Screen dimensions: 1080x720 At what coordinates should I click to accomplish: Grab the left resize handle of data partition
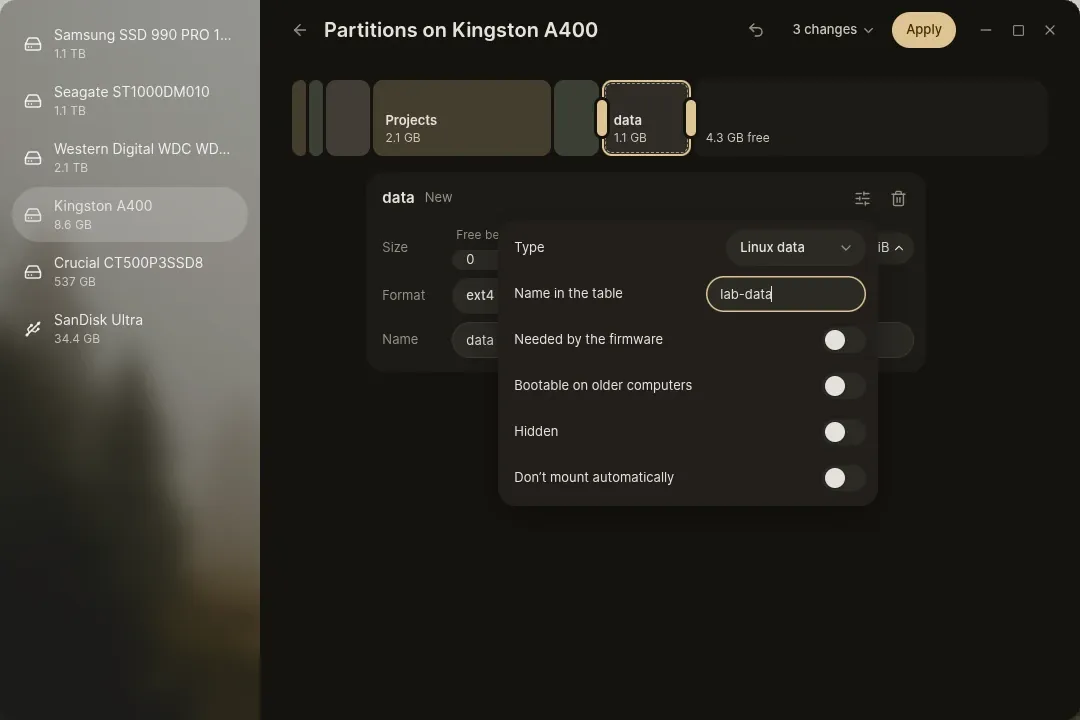(x=602, y=118)
